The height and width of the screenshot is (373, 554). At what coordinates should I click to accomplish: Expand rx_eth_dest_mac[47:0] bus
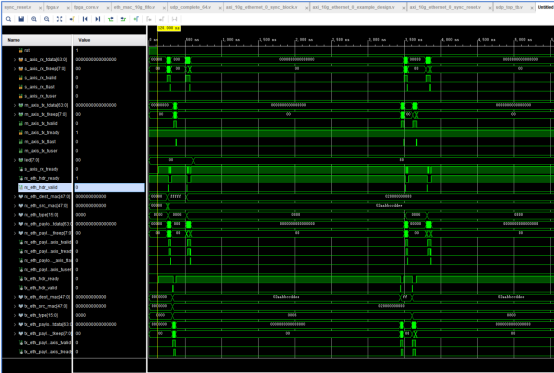coord(15,197)
